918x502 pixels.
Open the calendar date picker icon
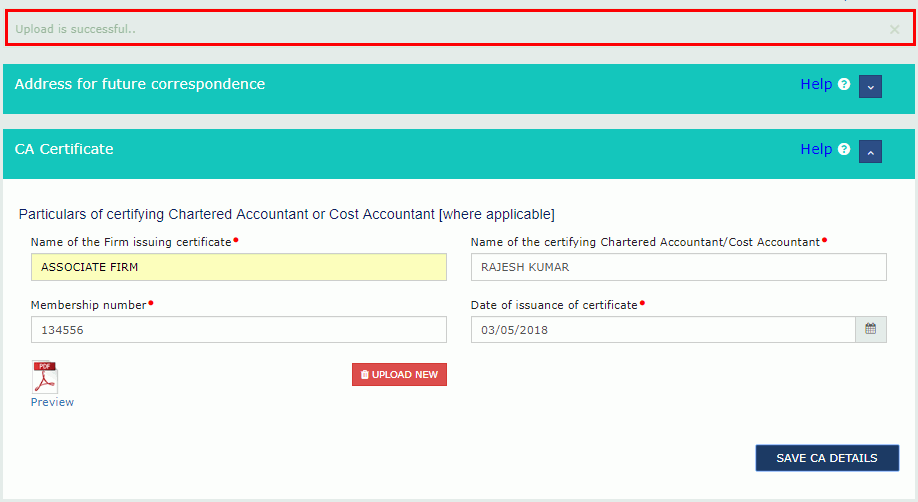click(870, 329)
